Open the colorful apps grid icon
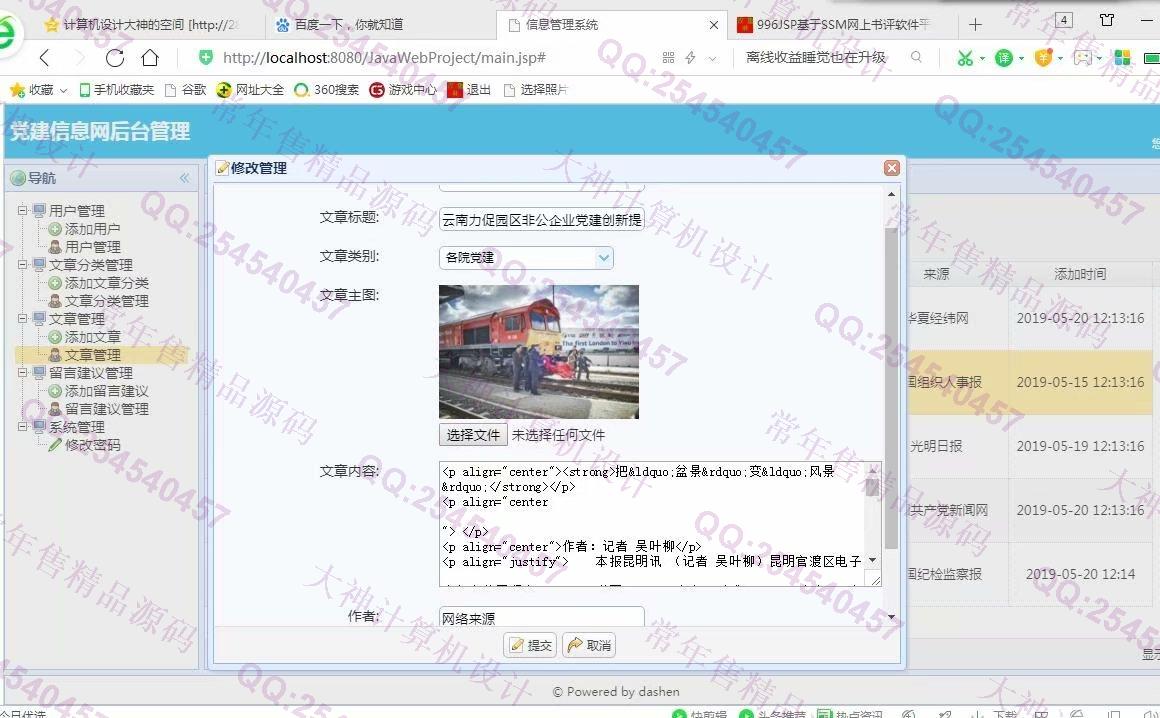 point(1122,58)
